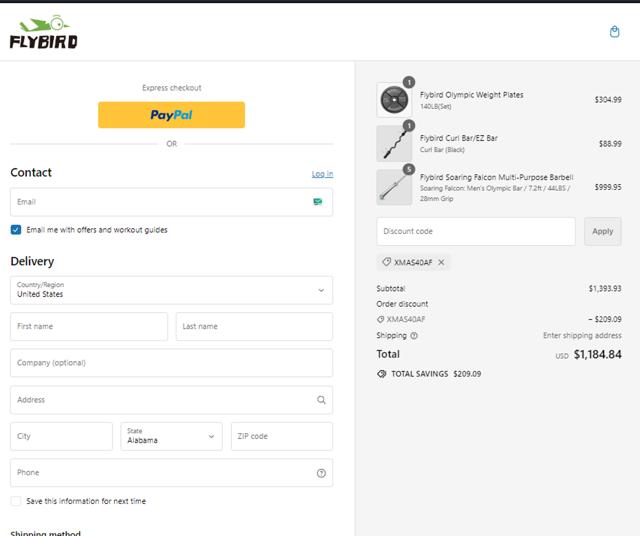
Task: Click the Curl Bar (Black) variant text
Action: [x=442, y=150]
